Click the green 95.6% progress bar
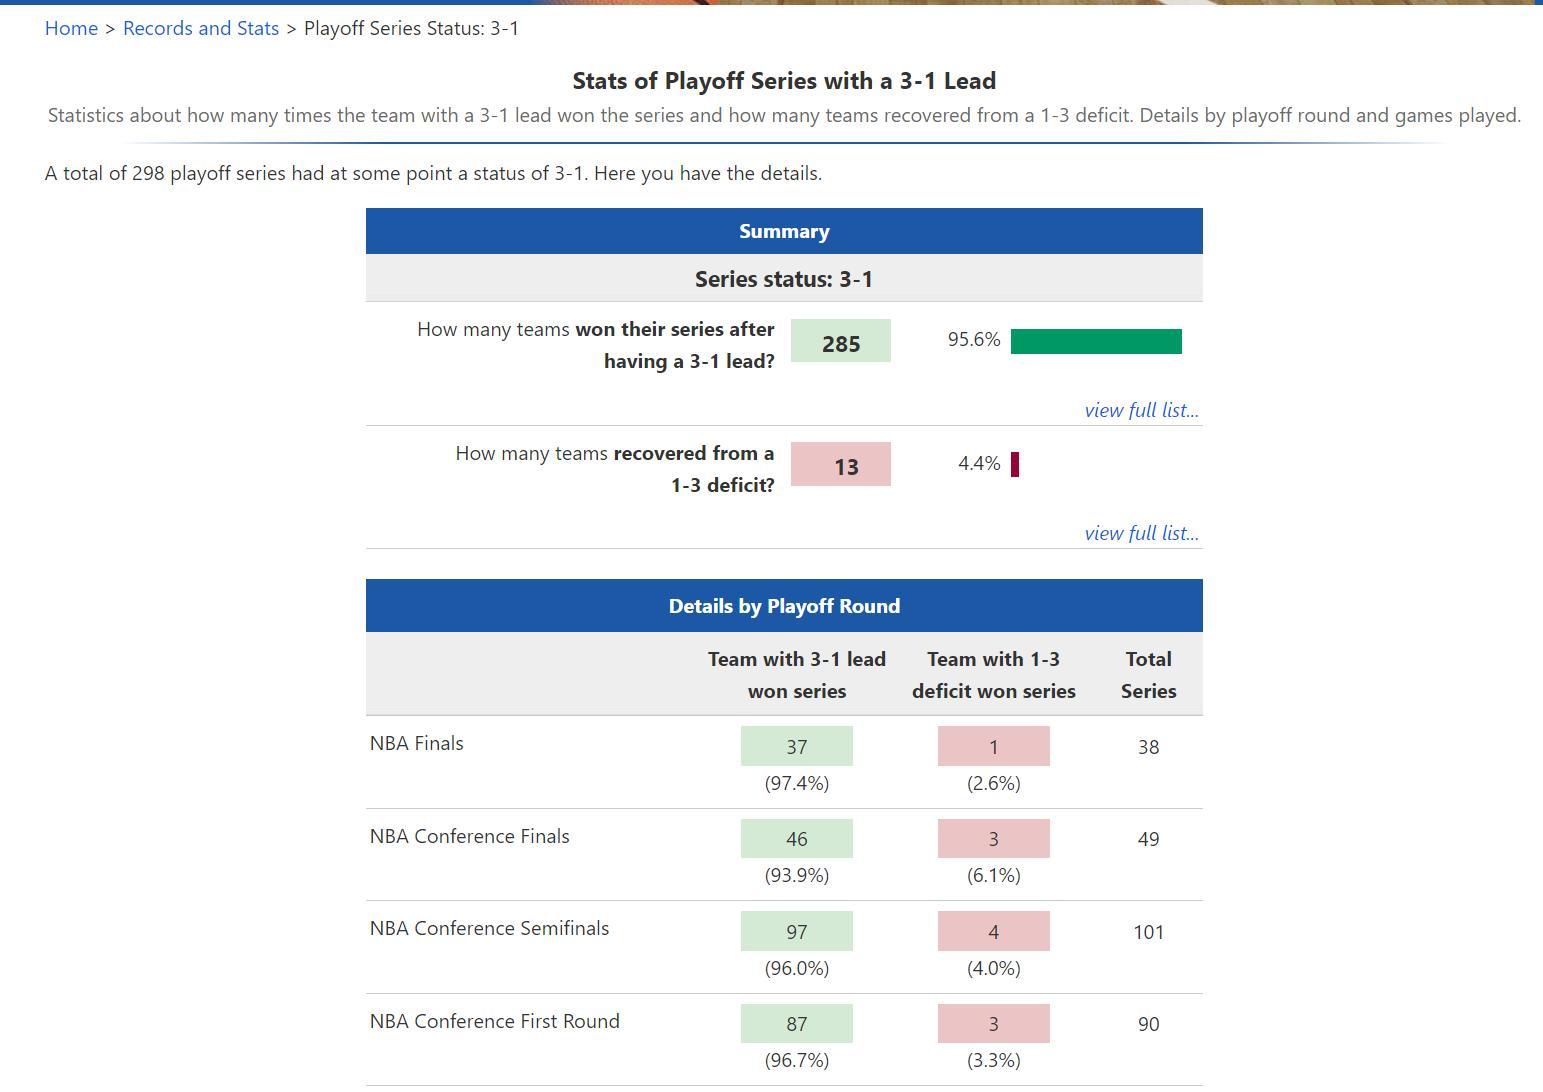Screen dimensions: 1543x1092 (1096, 341)
